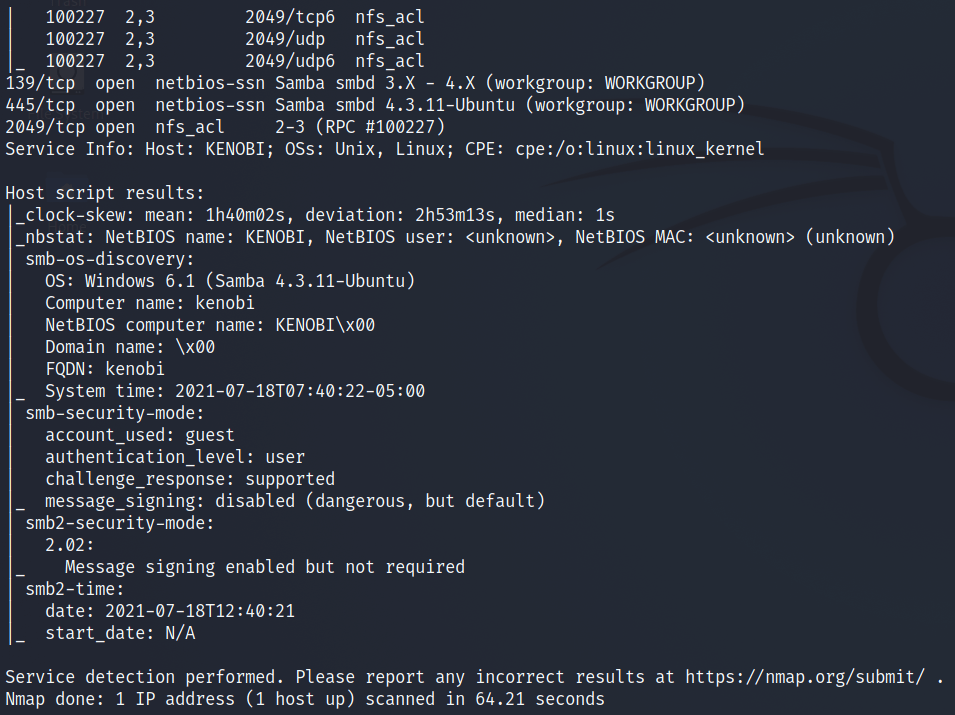Select the smb-security-mode section heading
This screenshot has height=715, width=955.
pyautogui.click(x=115, y=412)
